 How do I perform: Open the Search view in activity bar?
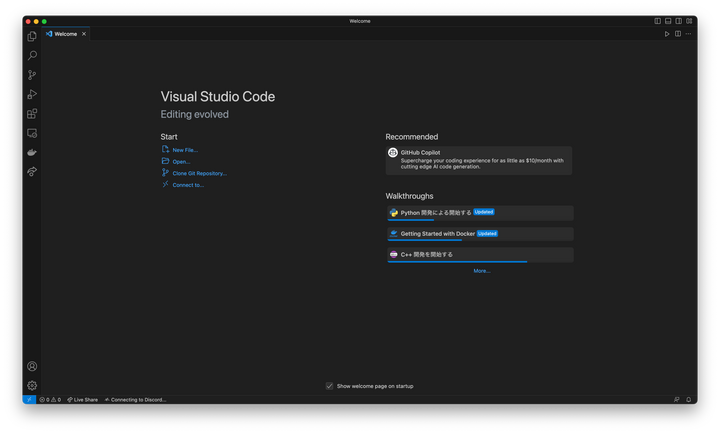32,56
